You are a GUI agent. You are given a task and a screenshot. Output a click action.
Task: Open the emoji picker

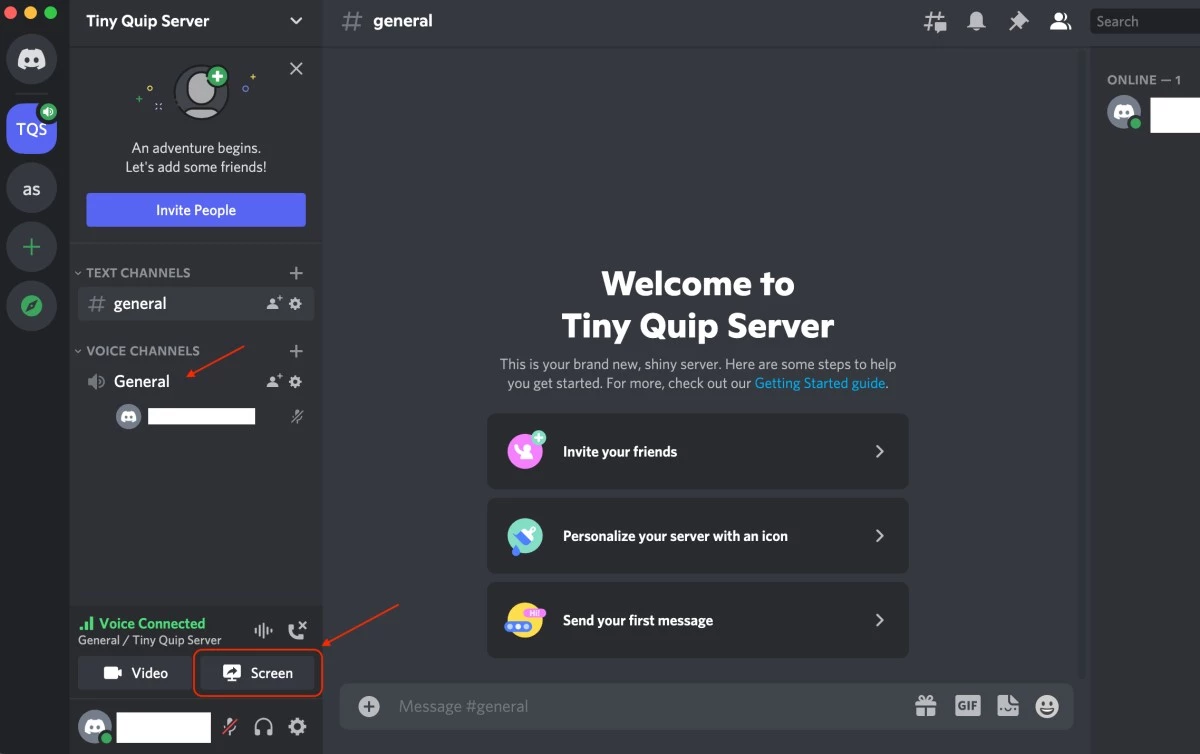coord(1046,705)
